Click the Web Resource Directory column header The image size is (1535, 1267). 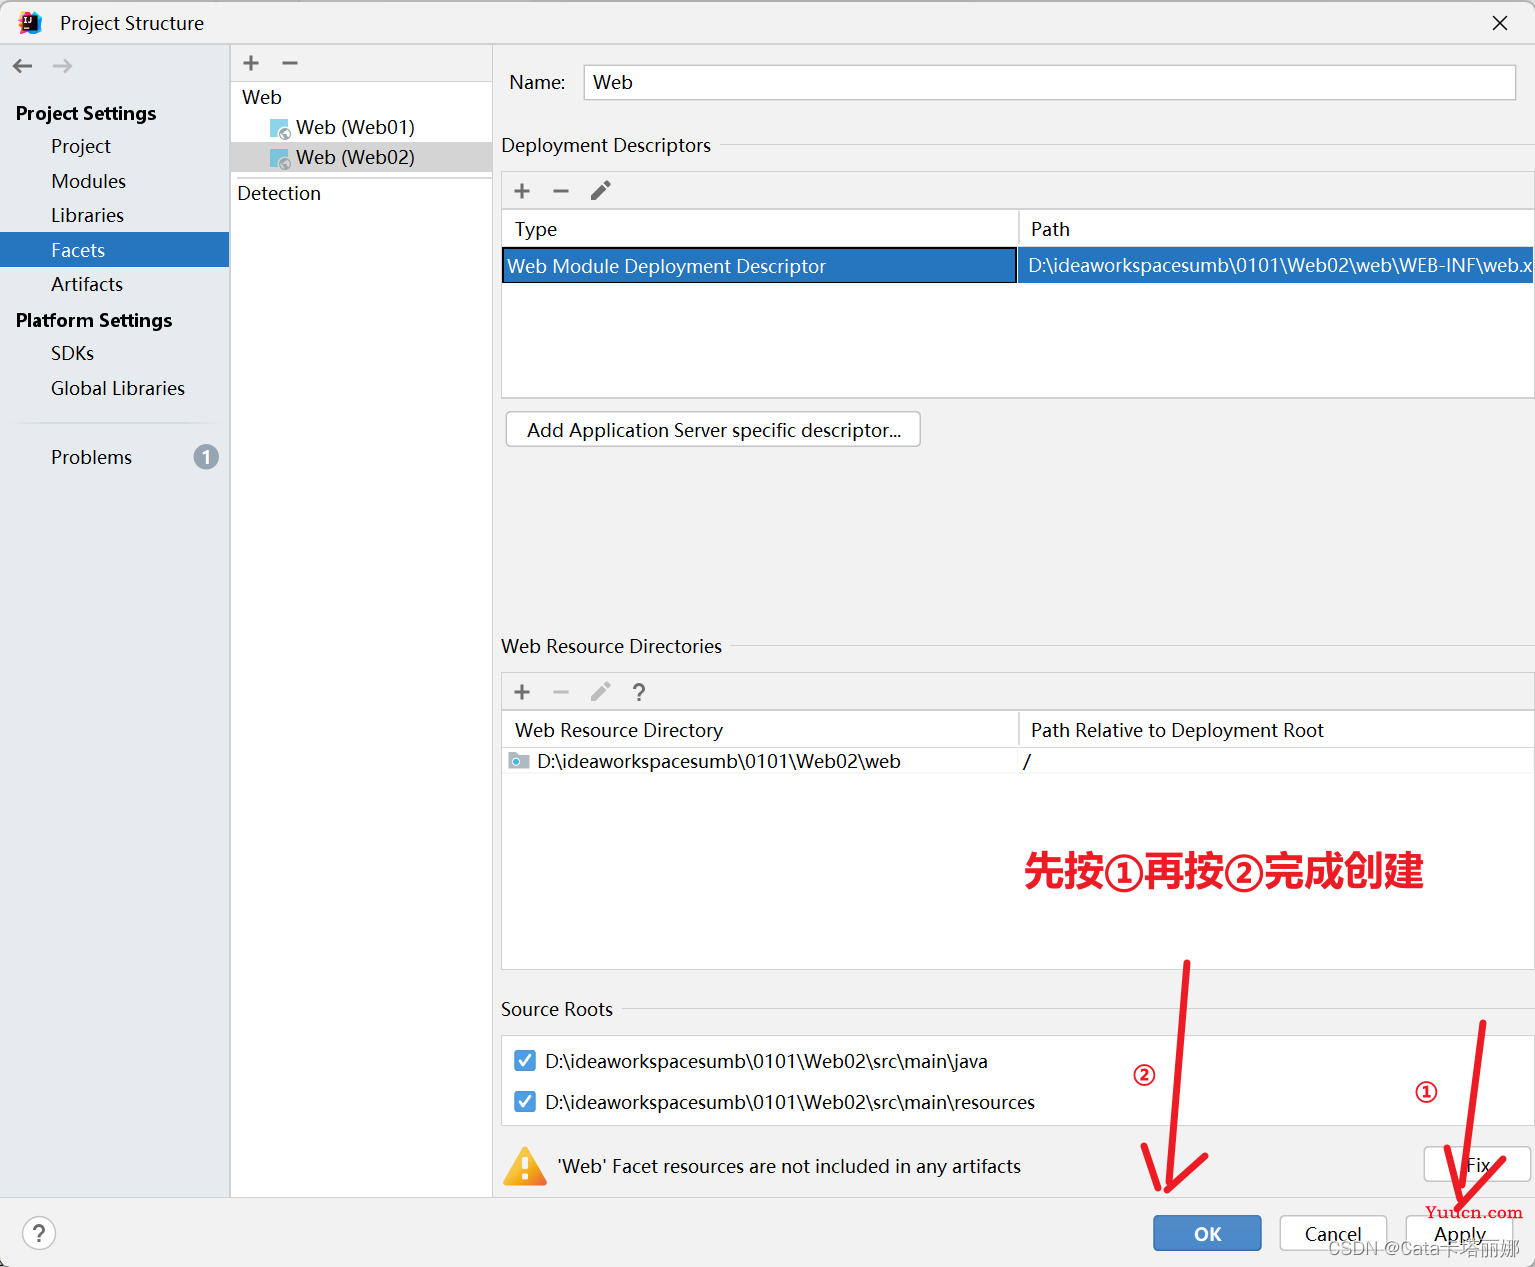point(760,730)
